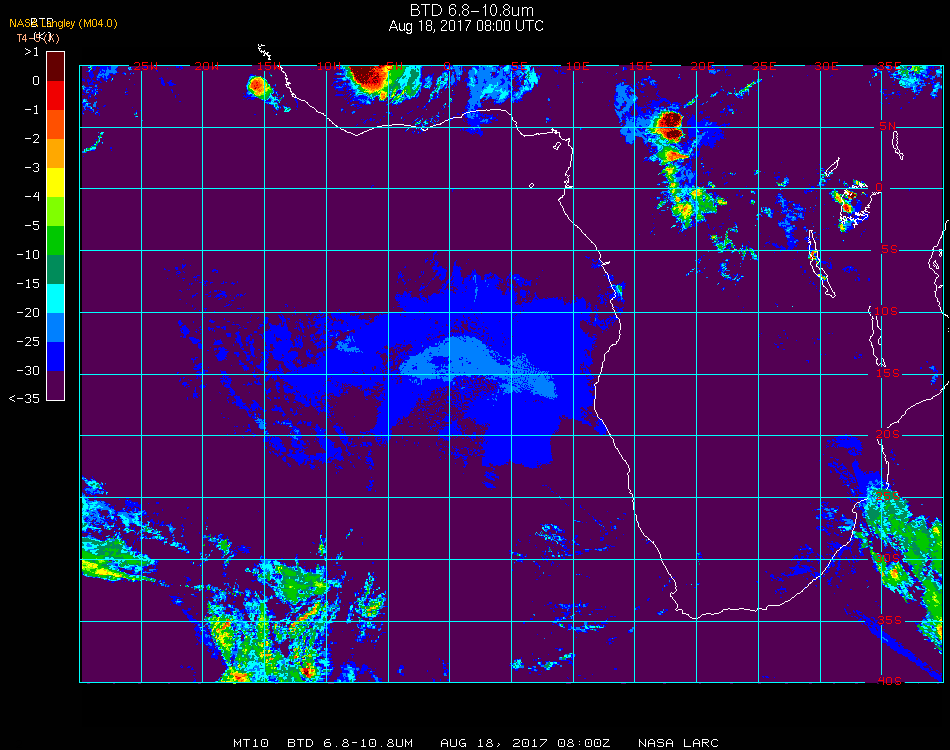Pick the light blue swatch between -20 and -25

55,328
